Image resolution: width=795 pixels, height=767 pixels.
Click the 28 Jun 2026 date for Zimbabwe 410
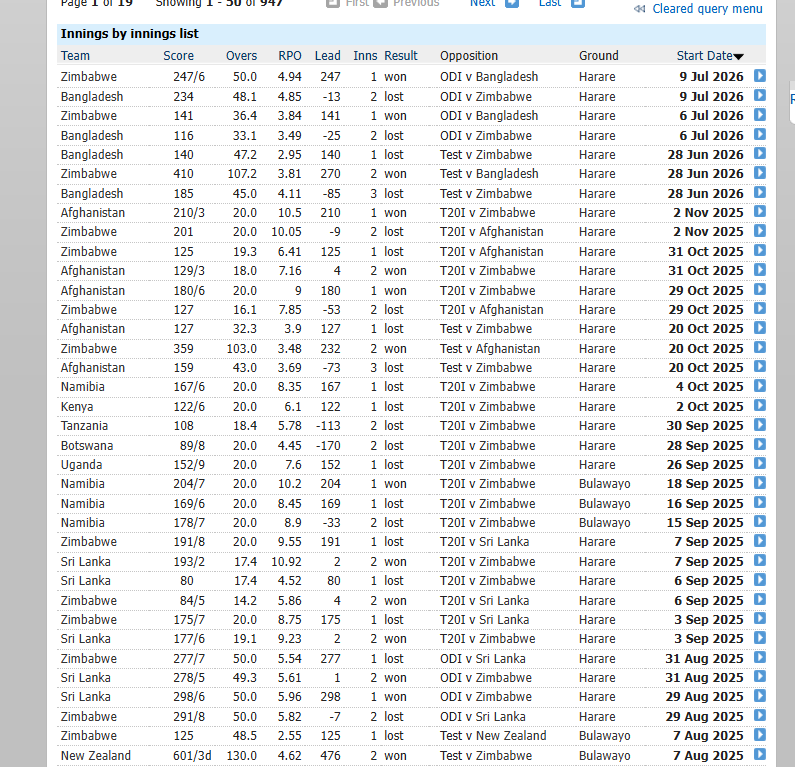(705, 173)
